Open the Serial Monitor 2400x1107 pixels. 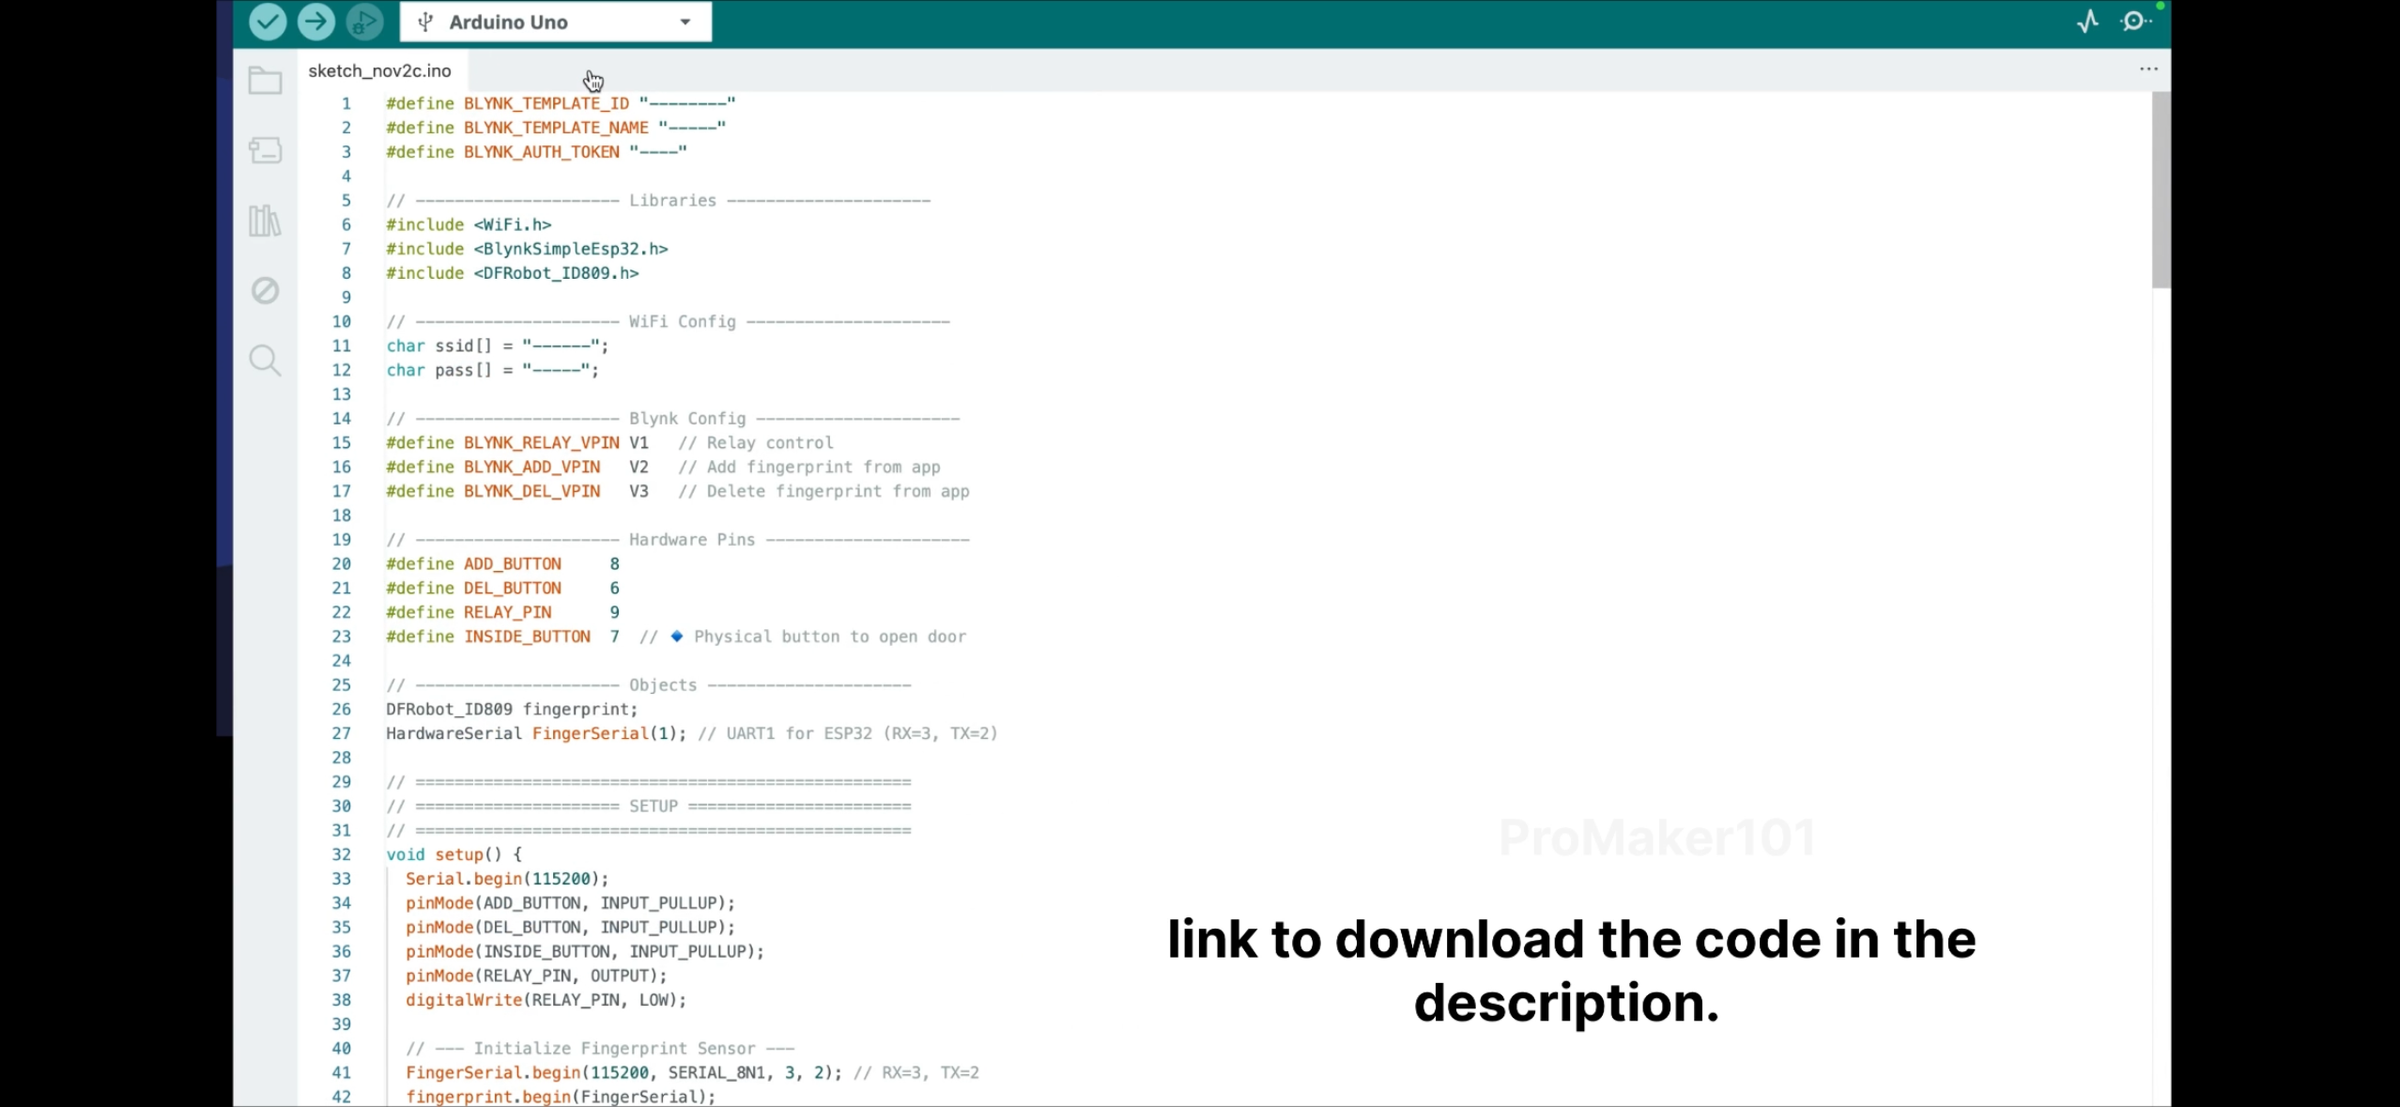pyautogui.click(x=2135, y=22)
